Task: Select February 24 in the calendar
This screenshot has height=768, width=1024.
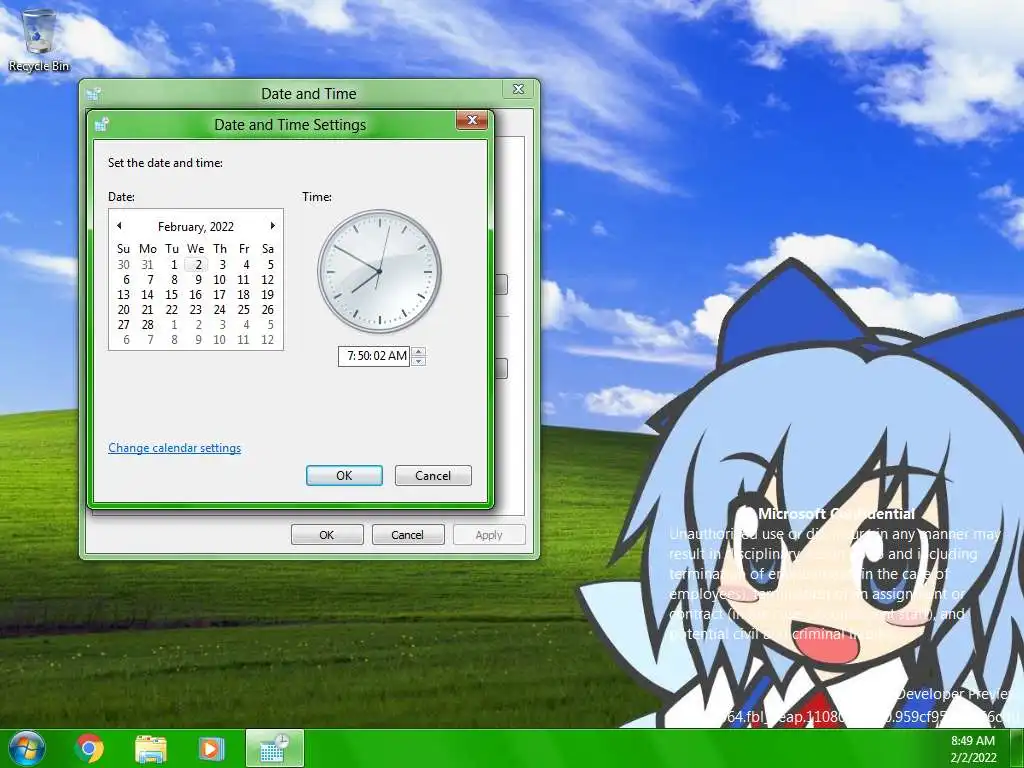Action: 219,310
